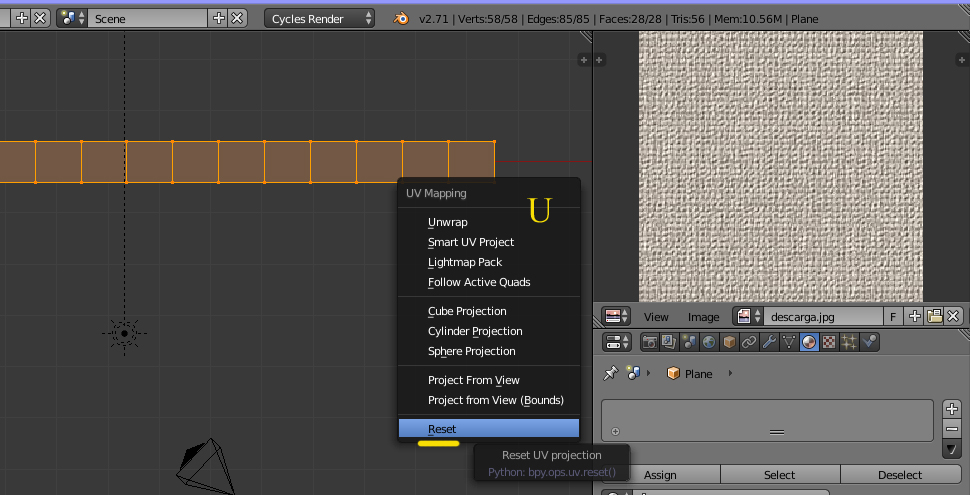
Task: Open the Constraints chain-link tab
Action: click(x=749, y=342)
